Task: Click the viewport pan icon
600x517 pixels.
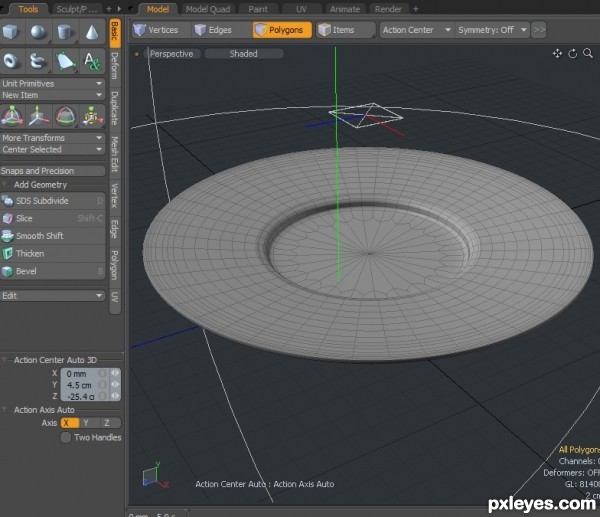Action: click(558, 54)
